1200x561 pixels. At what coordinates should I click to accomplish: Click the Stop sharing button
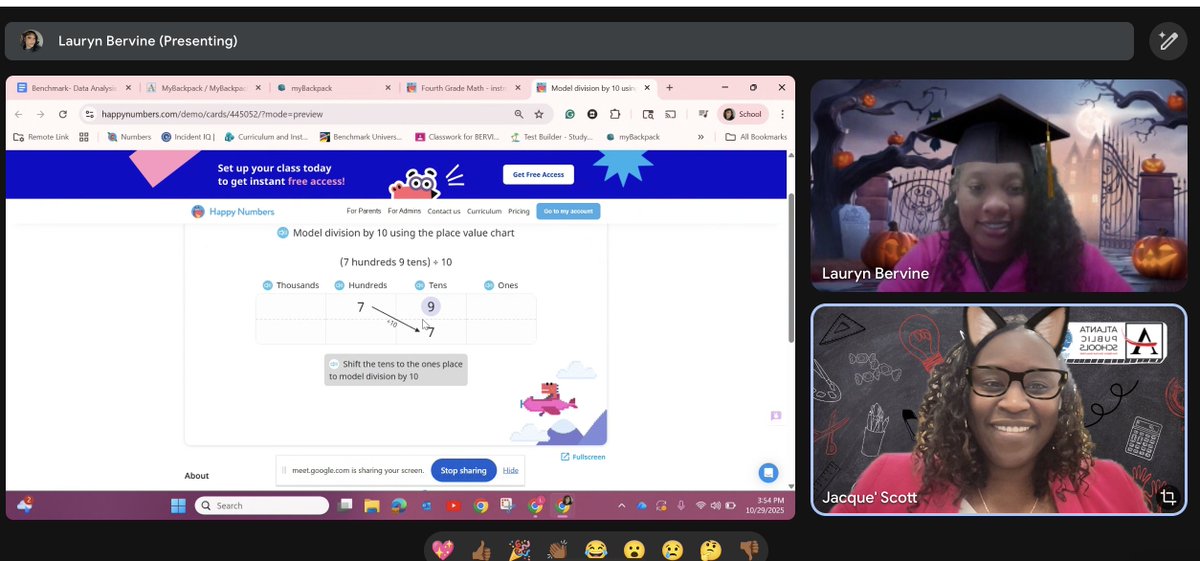tap(463, 470)
